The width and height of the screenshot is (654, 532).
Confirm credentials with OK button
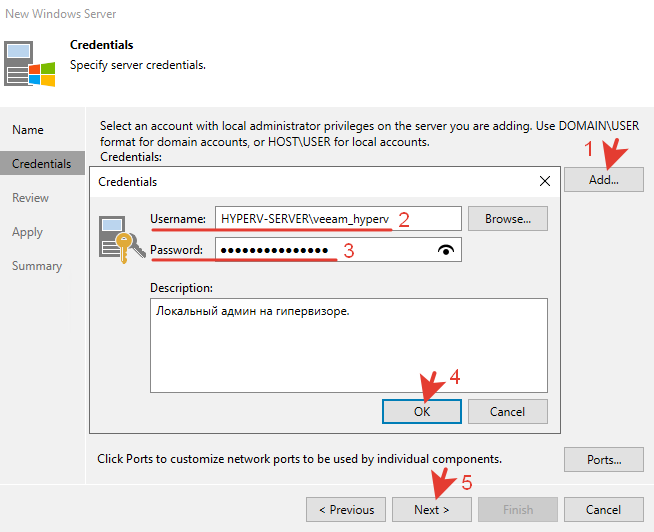(x=422, y=411)
